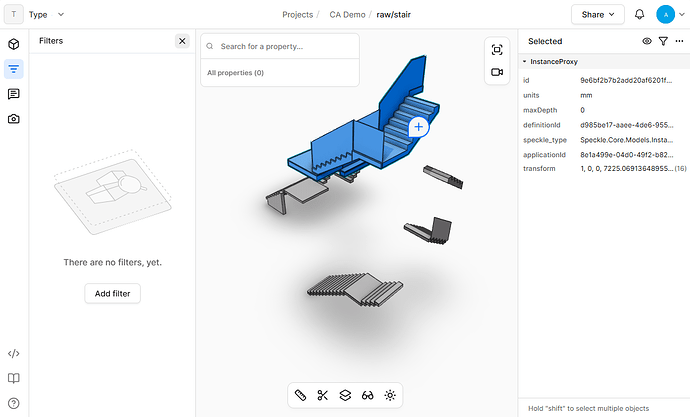This screenshot has height=417, width=690.
Task: Open the explode layers tool
Action: coord(345,395)
